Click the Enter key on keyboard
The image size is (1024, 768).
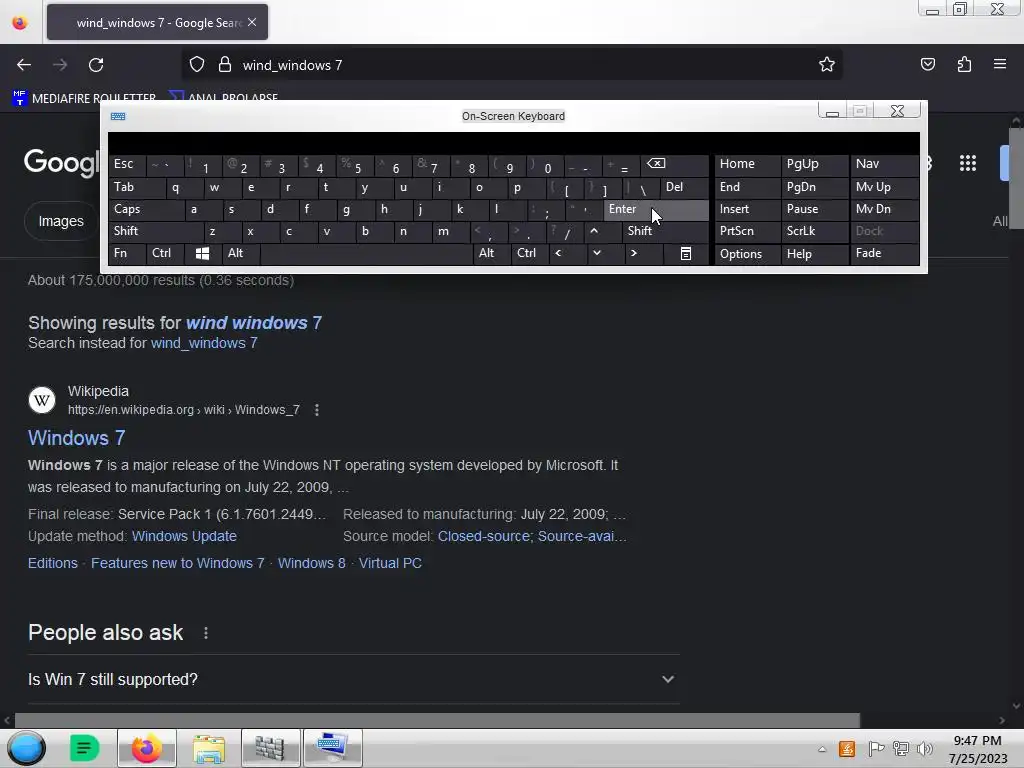point(656,210)
